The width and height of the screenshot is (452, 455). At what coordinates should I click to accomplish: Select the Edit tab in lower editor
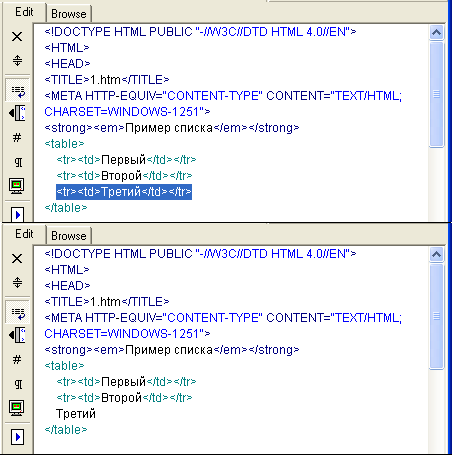[24, 234]
